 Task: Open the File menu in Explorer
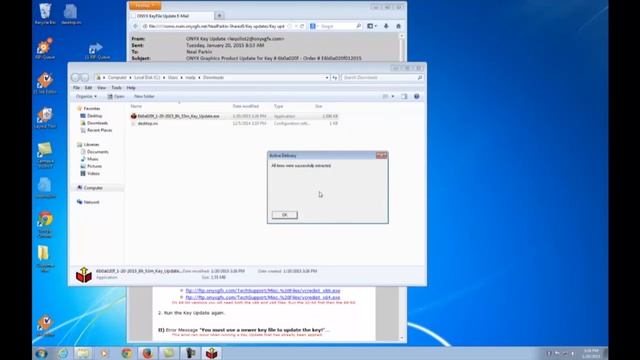pyautogui.click(x=76, y=88)
